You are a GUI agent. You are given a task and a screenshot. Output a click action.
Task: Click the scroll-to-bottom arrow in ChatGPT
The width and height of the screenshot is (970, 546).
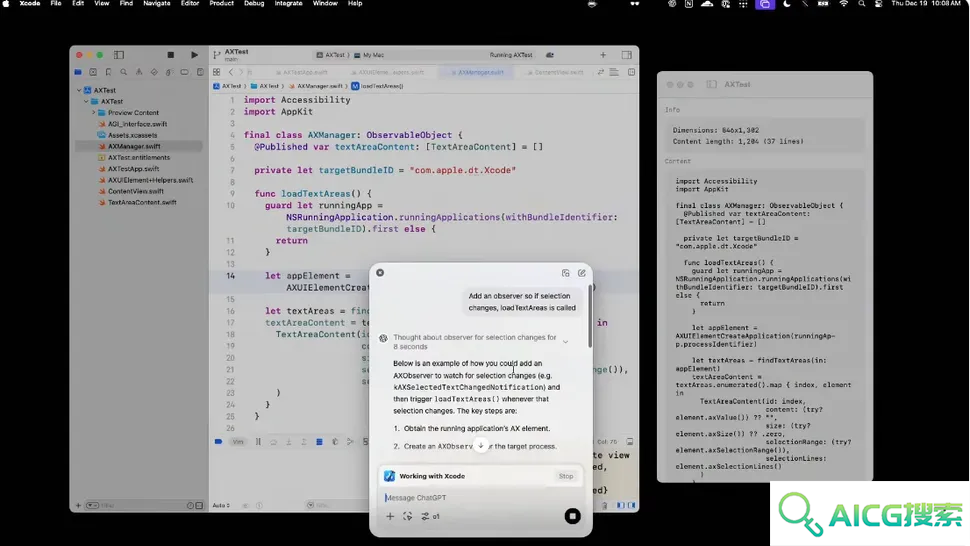pos(481,445)
